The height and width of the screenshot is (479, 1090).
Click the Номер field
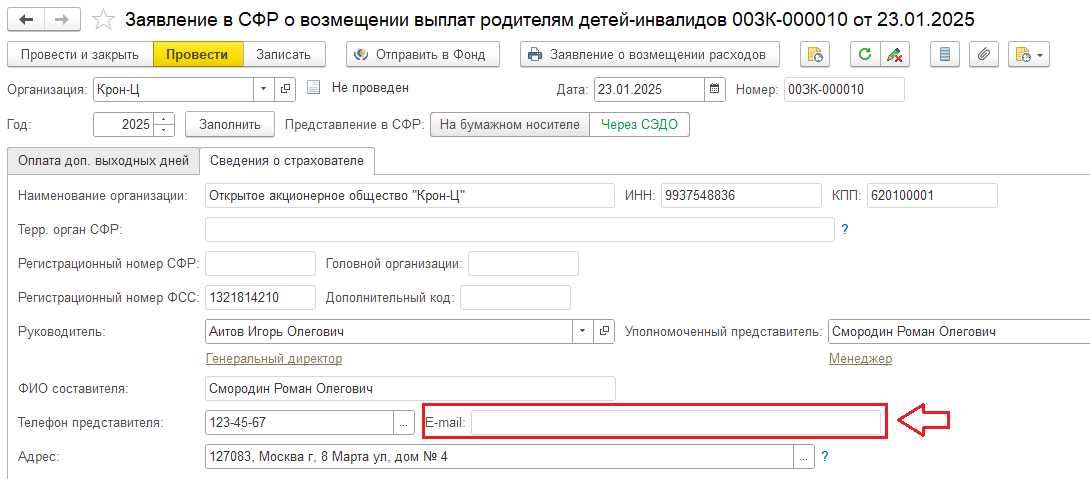point(845,90)
